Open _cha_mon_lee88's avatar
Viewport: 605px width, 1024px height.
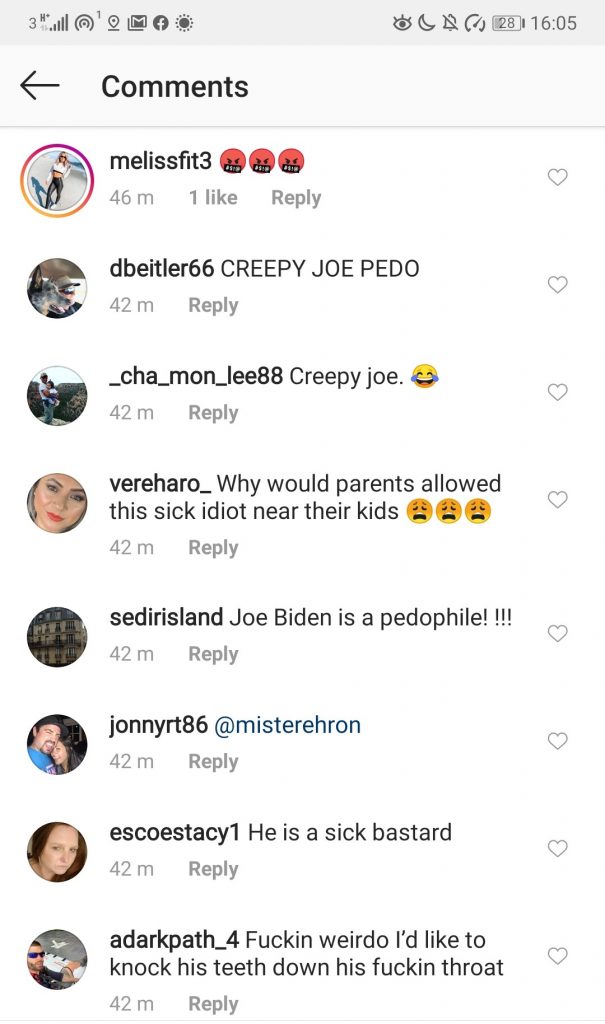point(57,395)
